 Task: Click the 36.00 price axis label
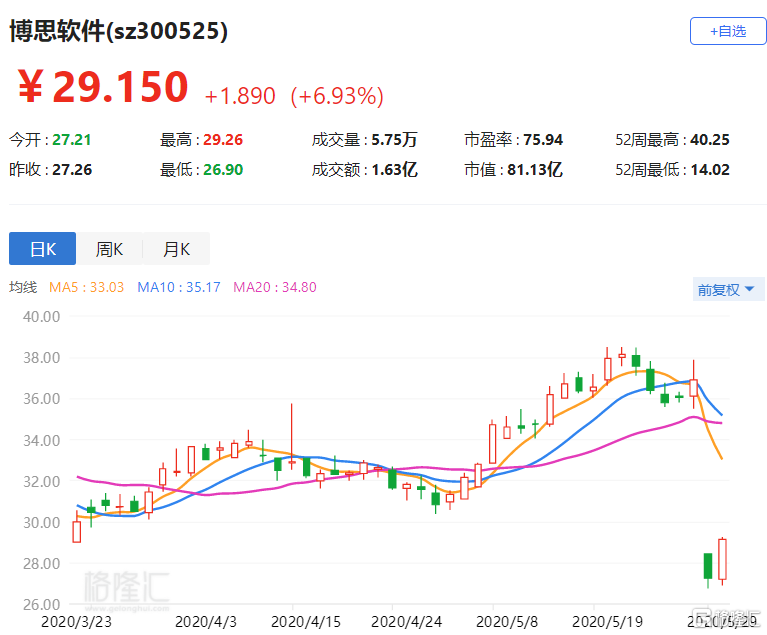(x=42, y=399)
